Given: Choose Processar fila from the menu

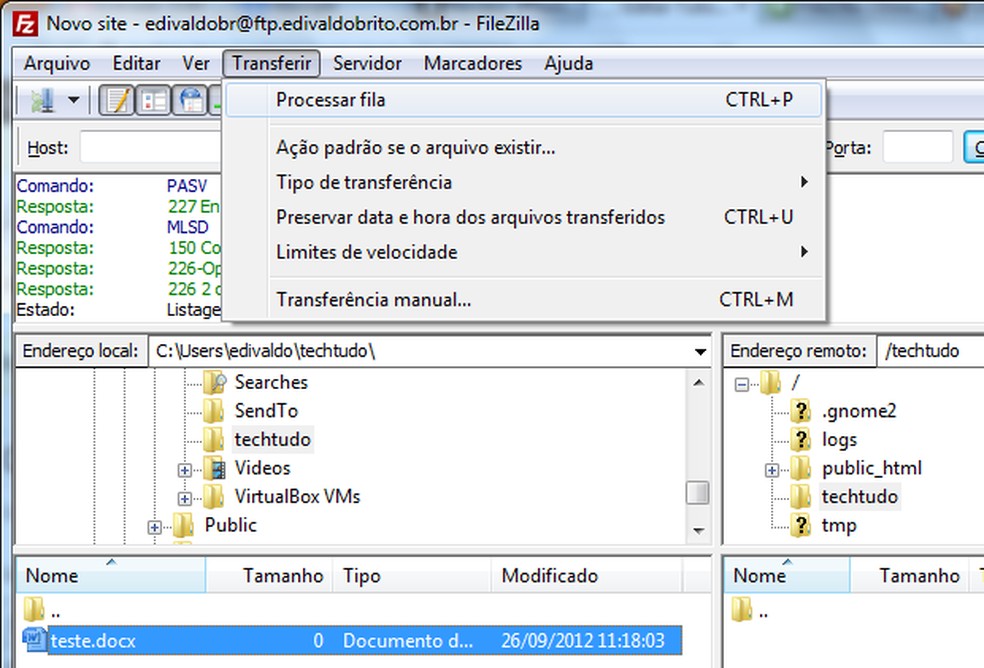Looking at the screenshot, I should click(x=524, y=100).
